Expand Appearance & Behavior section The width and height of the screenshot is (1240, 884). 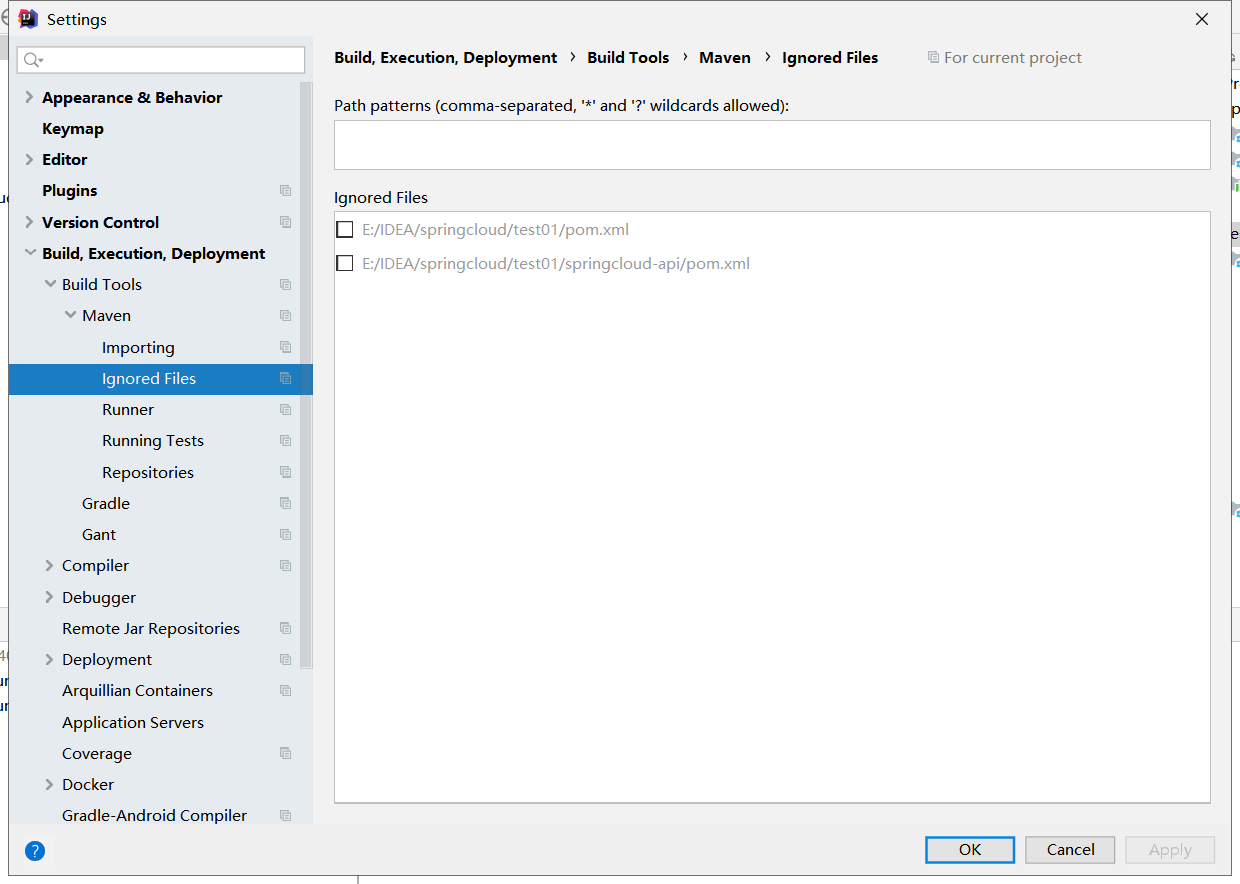(29, 97)
